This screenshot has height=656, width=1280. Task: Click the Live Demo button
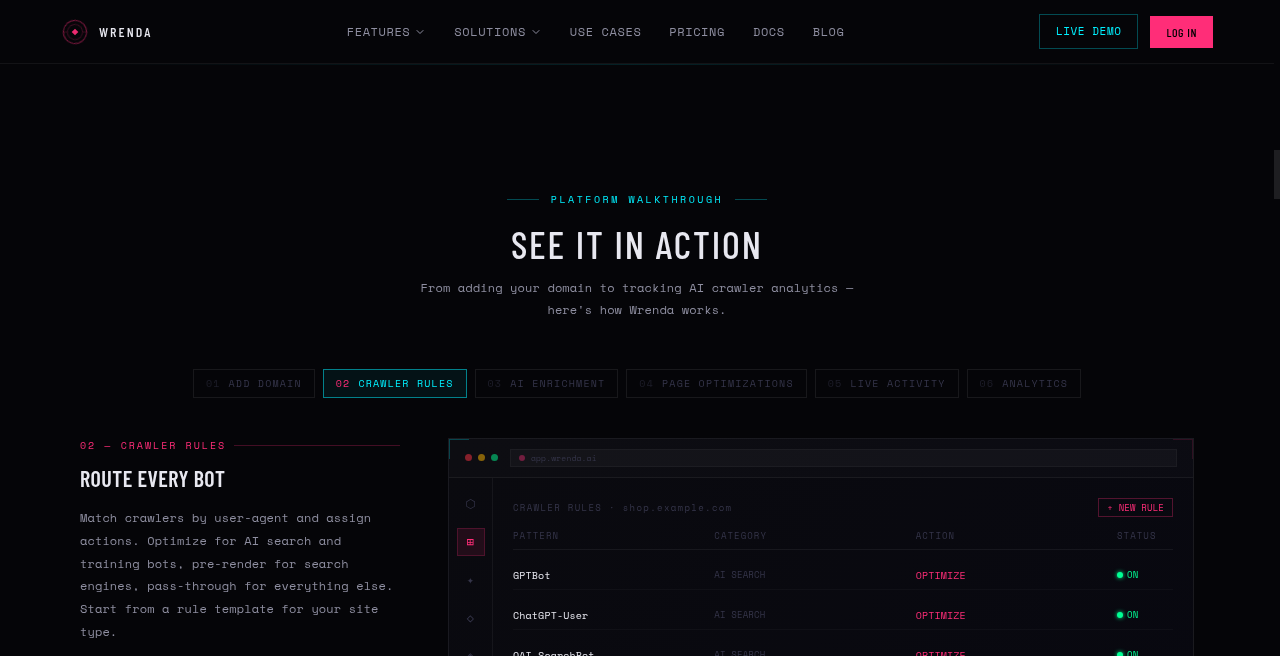coord(1088,32)
